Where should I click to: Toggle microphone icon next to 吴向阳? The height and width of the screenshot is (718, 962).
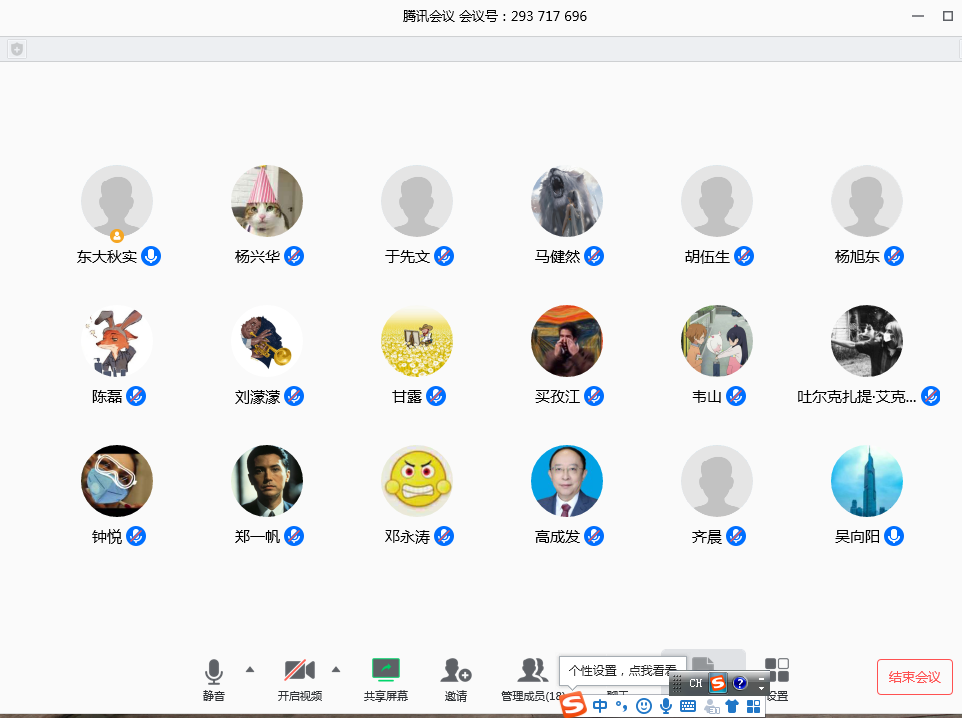pyautogui.click(x=894, y=537)
